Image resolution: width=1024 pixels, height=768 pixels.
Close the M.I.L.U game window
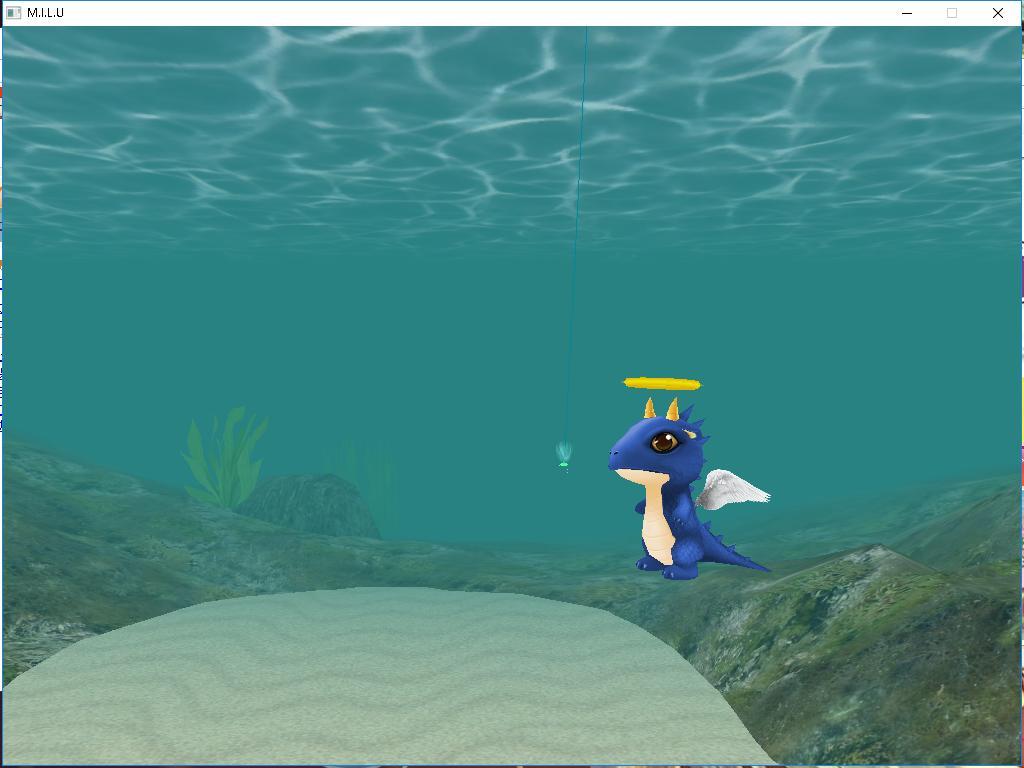click(x=997, y=13)
